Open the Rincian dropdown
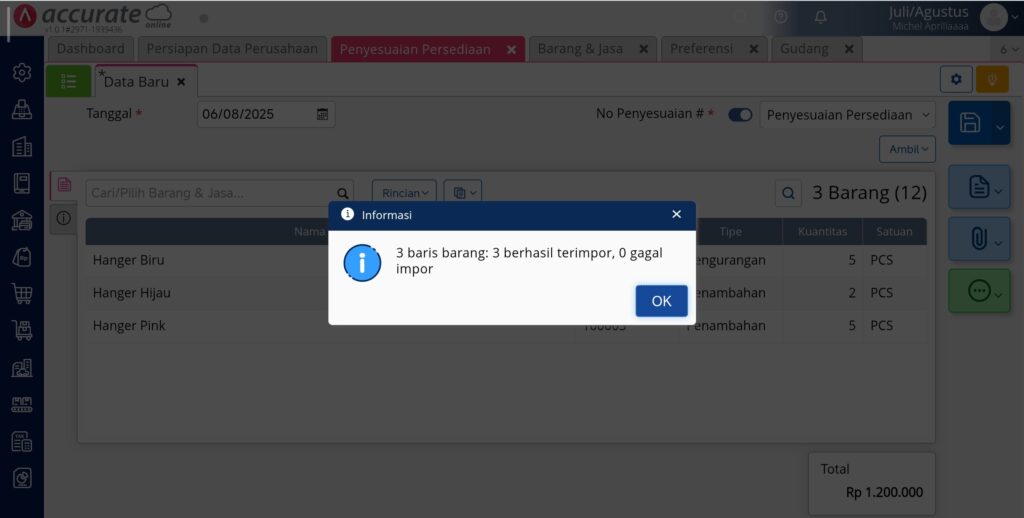 tap(404, 193)
